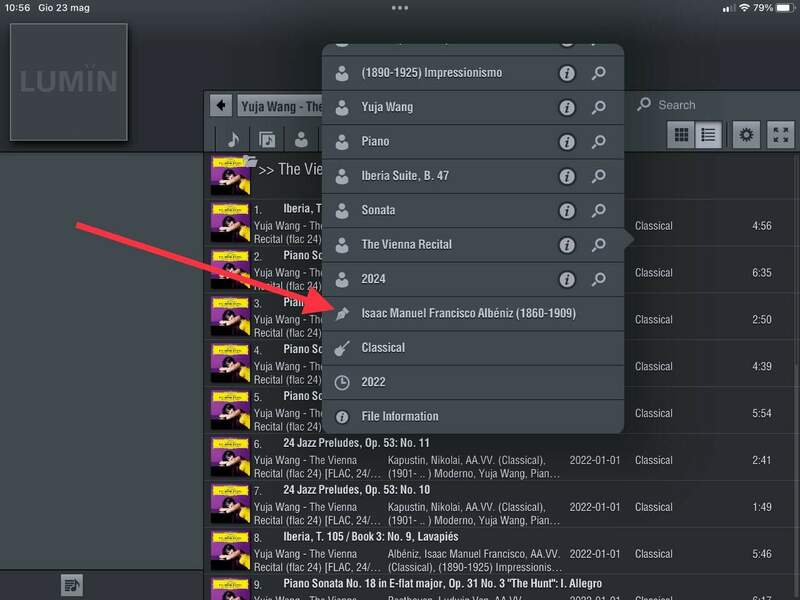Click the LUMIN album art placeholder
Screen dimensions: 800x600
(69, 82)
